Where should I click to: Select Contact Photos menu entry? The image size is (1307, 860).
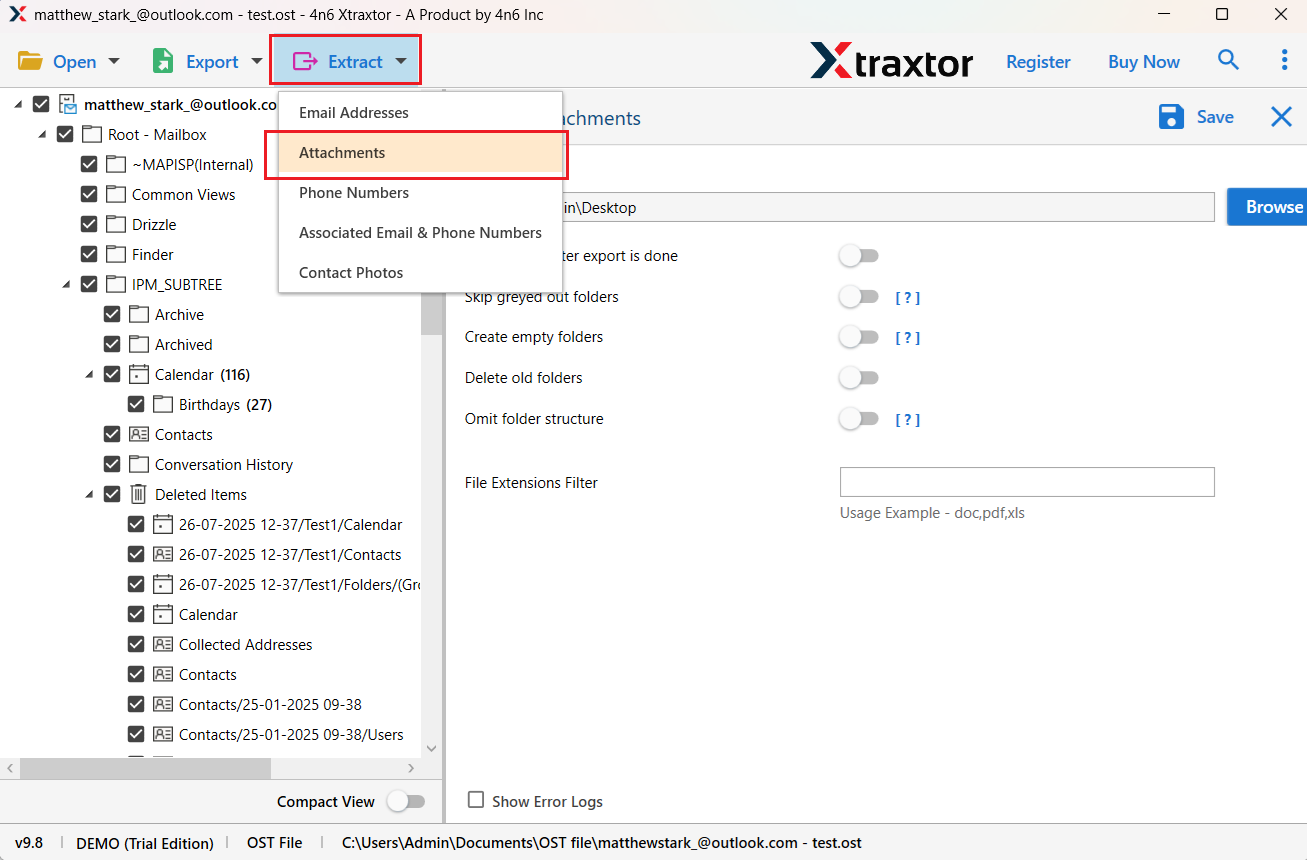coord(420,273)
